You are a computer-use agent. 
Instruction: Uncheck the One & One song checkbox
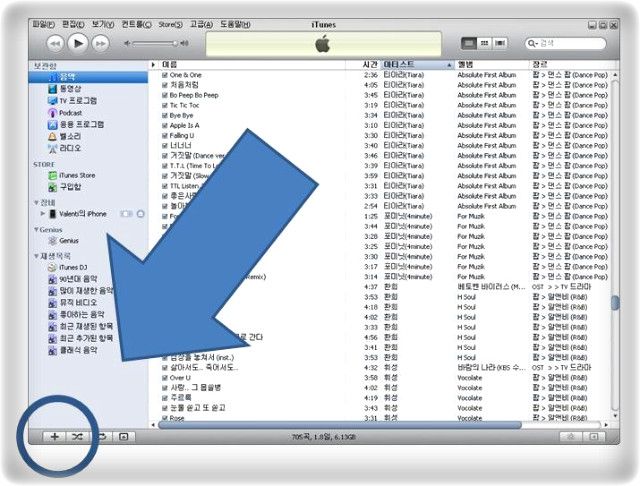164,75
